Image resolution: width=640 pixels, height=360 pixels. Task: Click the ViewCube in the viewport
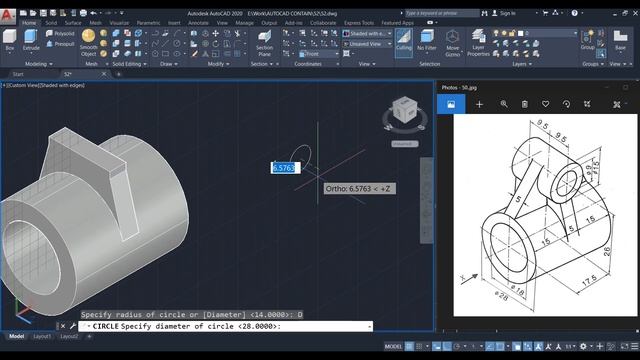pyautogui.click(x=404, y=110)
